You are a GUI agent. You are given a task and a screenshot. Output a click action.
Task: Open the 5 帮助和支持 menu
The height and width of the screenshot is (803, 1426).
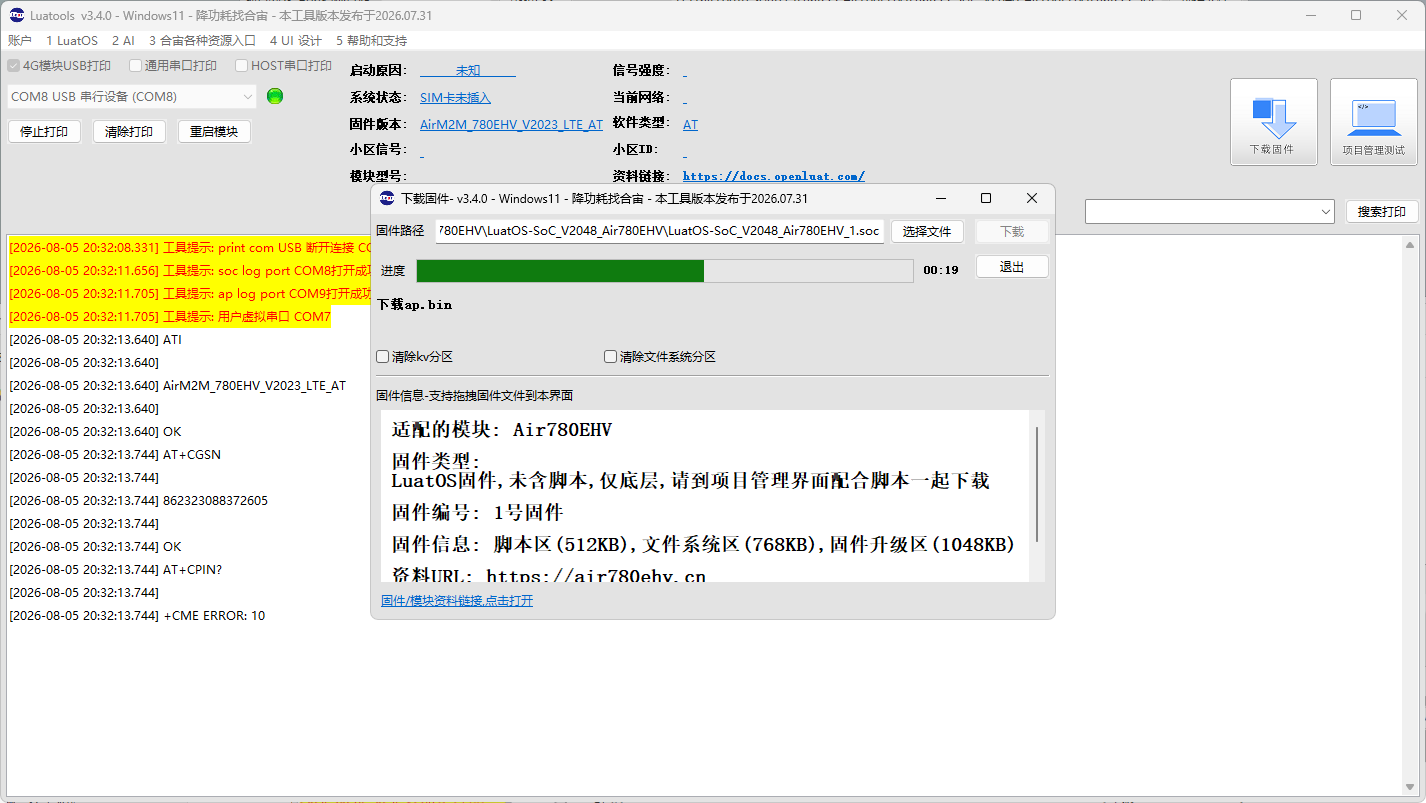tap(372, 41)
